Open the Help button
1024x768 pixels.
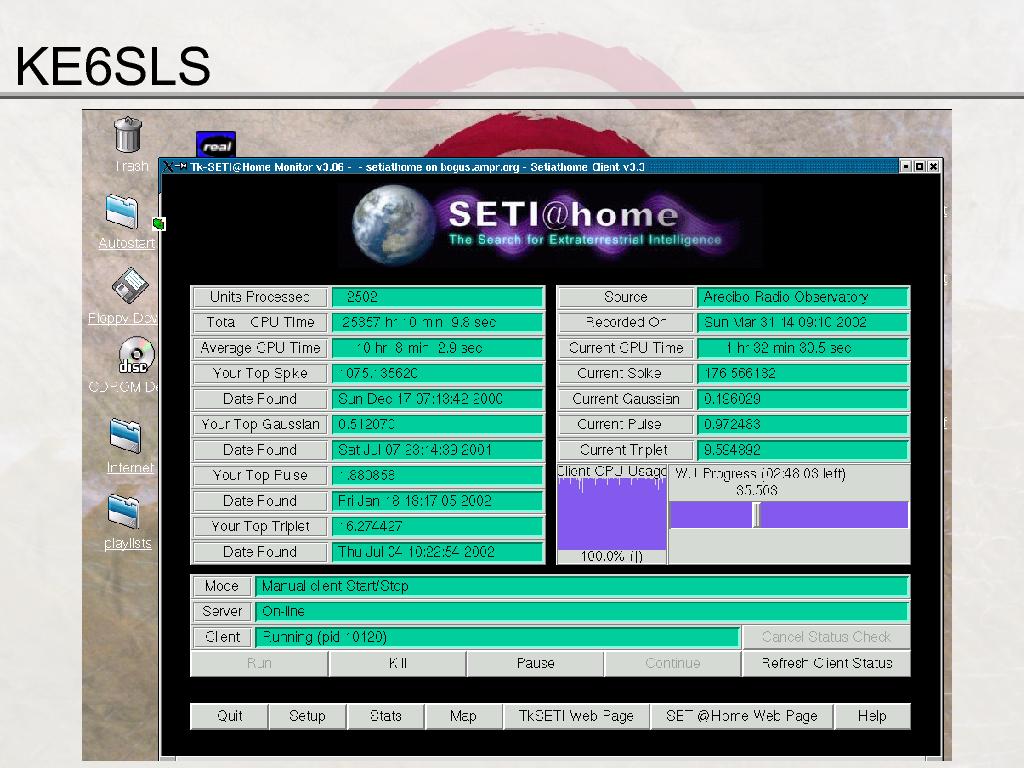(x=871, y=716)
